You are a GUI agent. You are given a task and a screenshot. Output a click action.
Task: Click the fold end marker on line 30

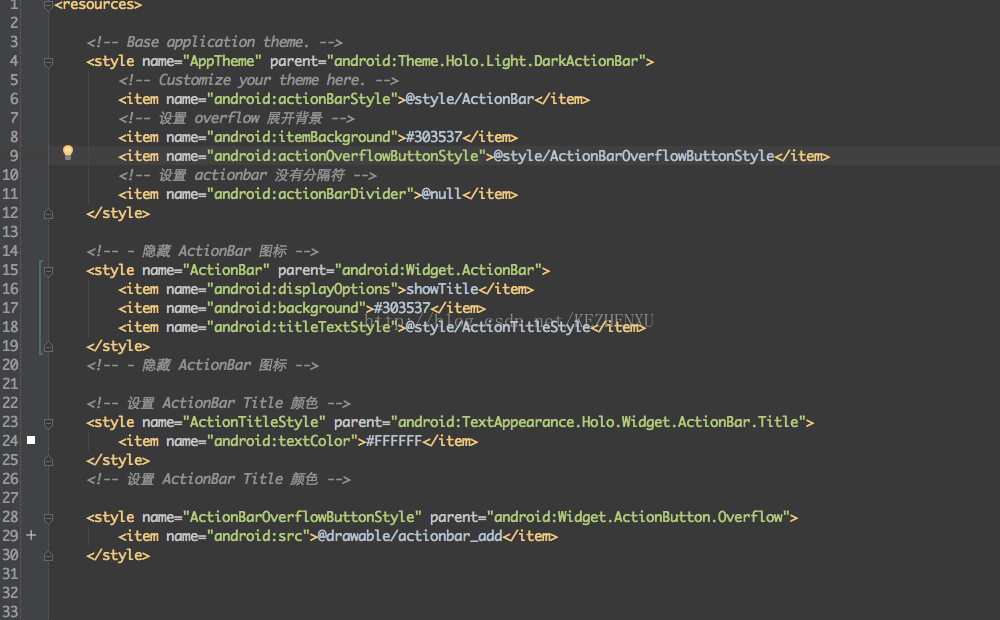(48, 556)
